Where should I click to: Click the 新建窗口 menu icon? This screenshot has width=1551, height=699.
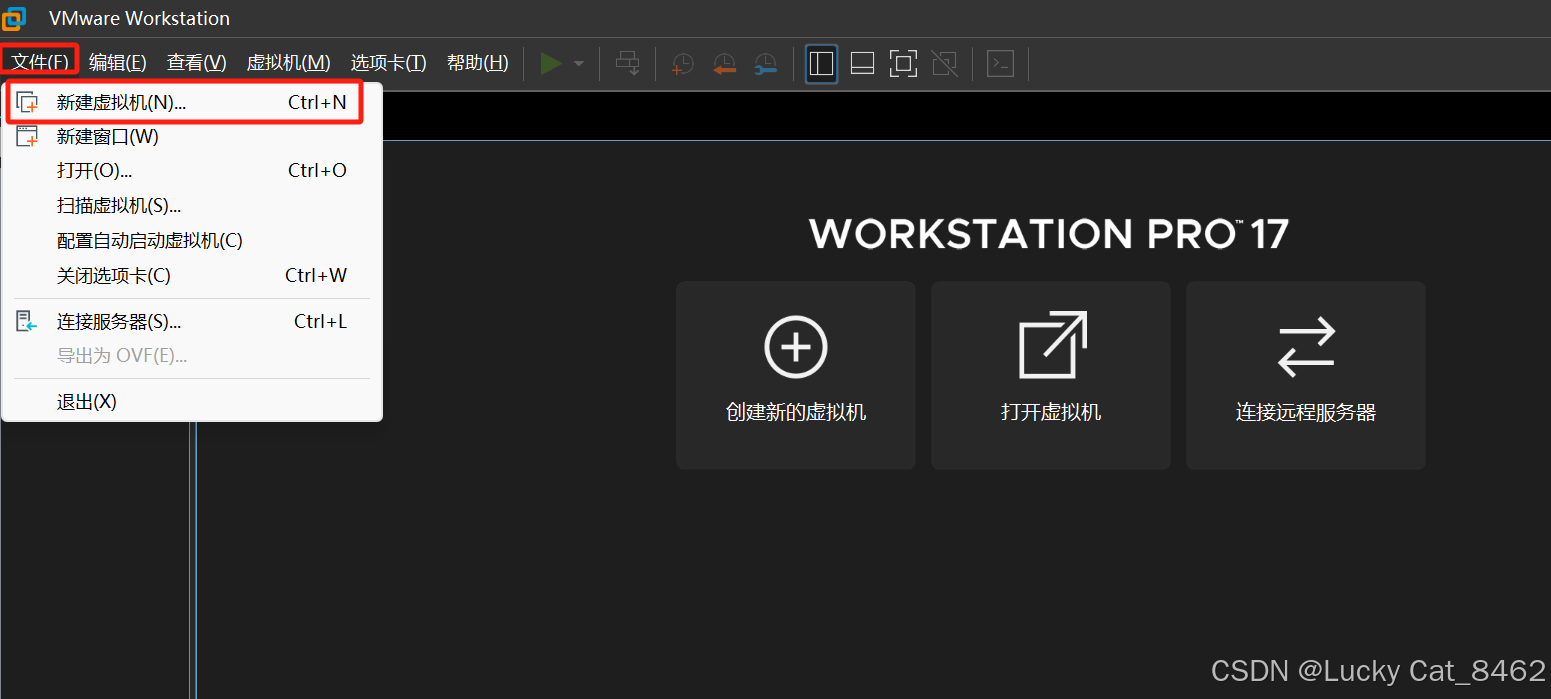[27, 137]
